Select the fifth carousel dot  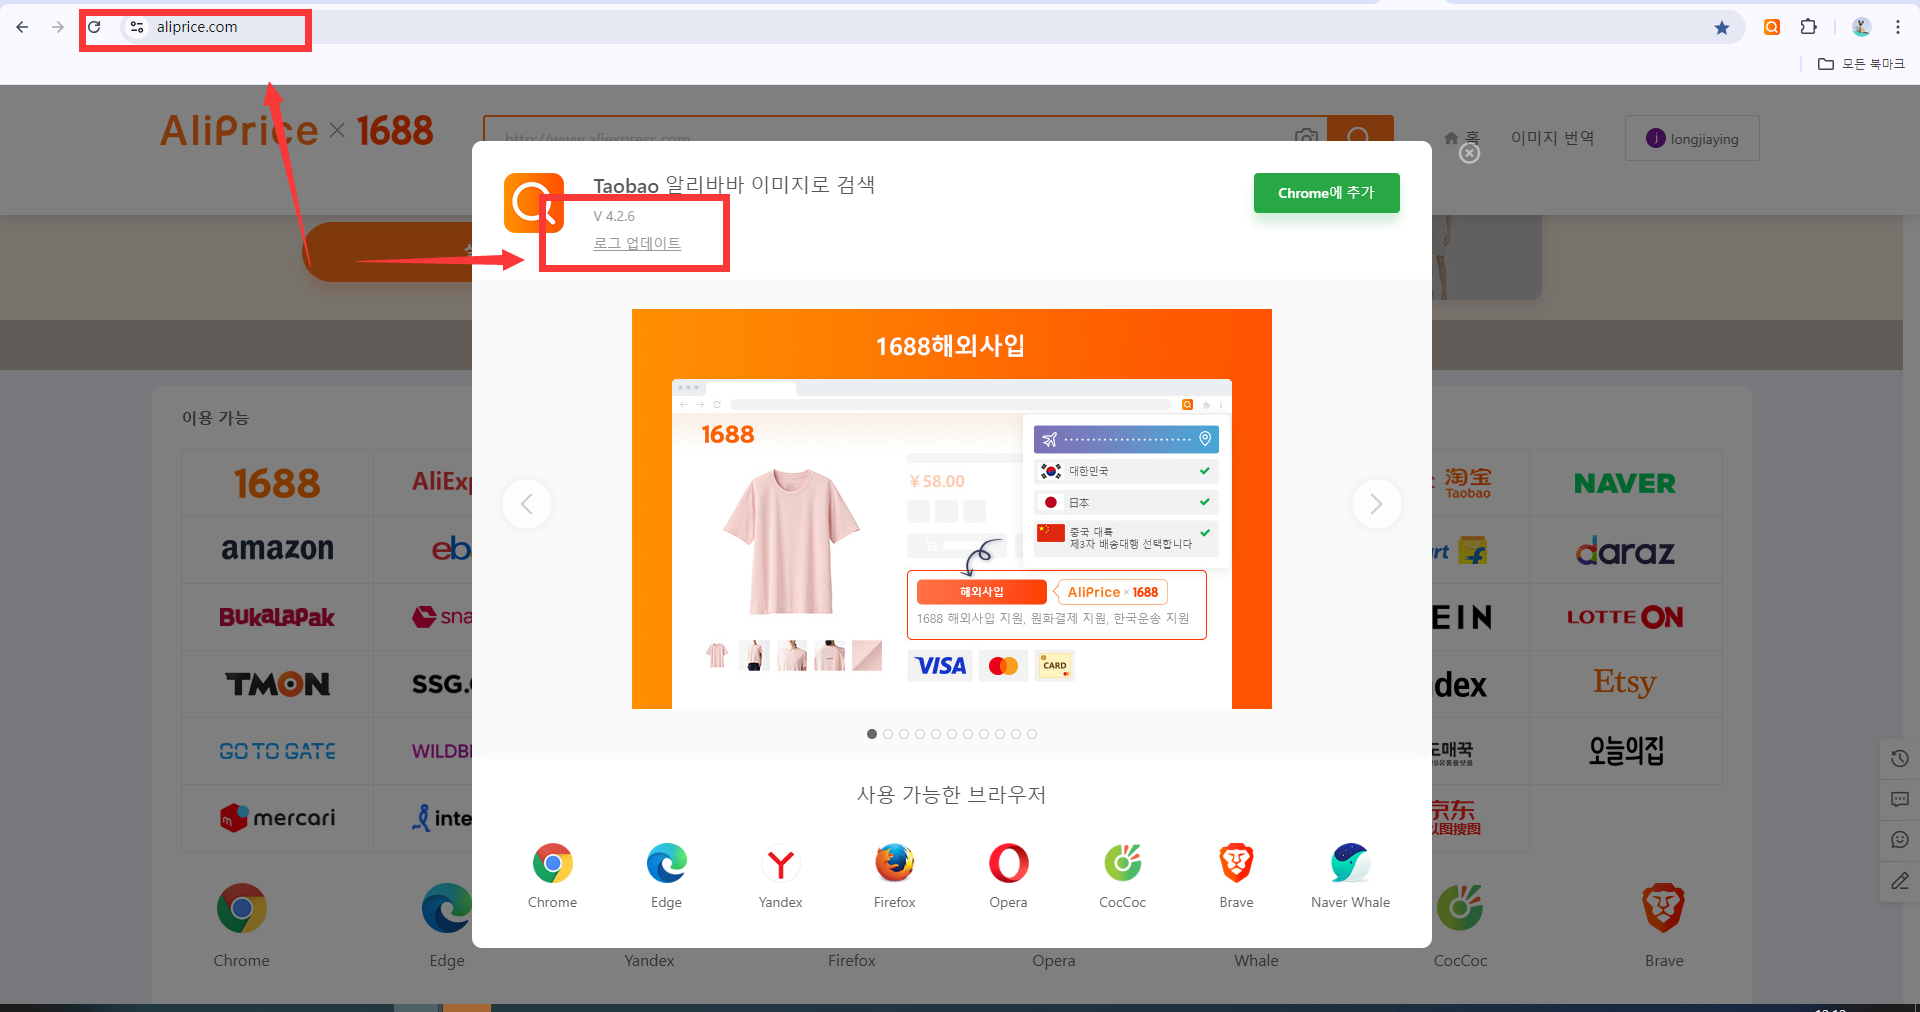click(936, 734)
